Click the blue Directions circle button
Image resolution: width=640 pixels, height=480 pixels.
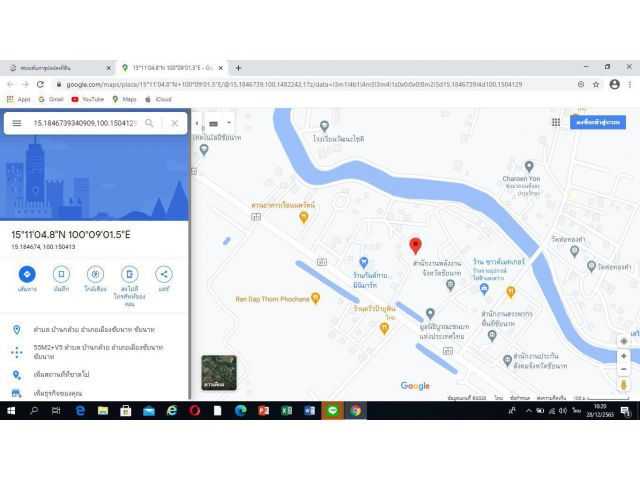coord(27,274)
